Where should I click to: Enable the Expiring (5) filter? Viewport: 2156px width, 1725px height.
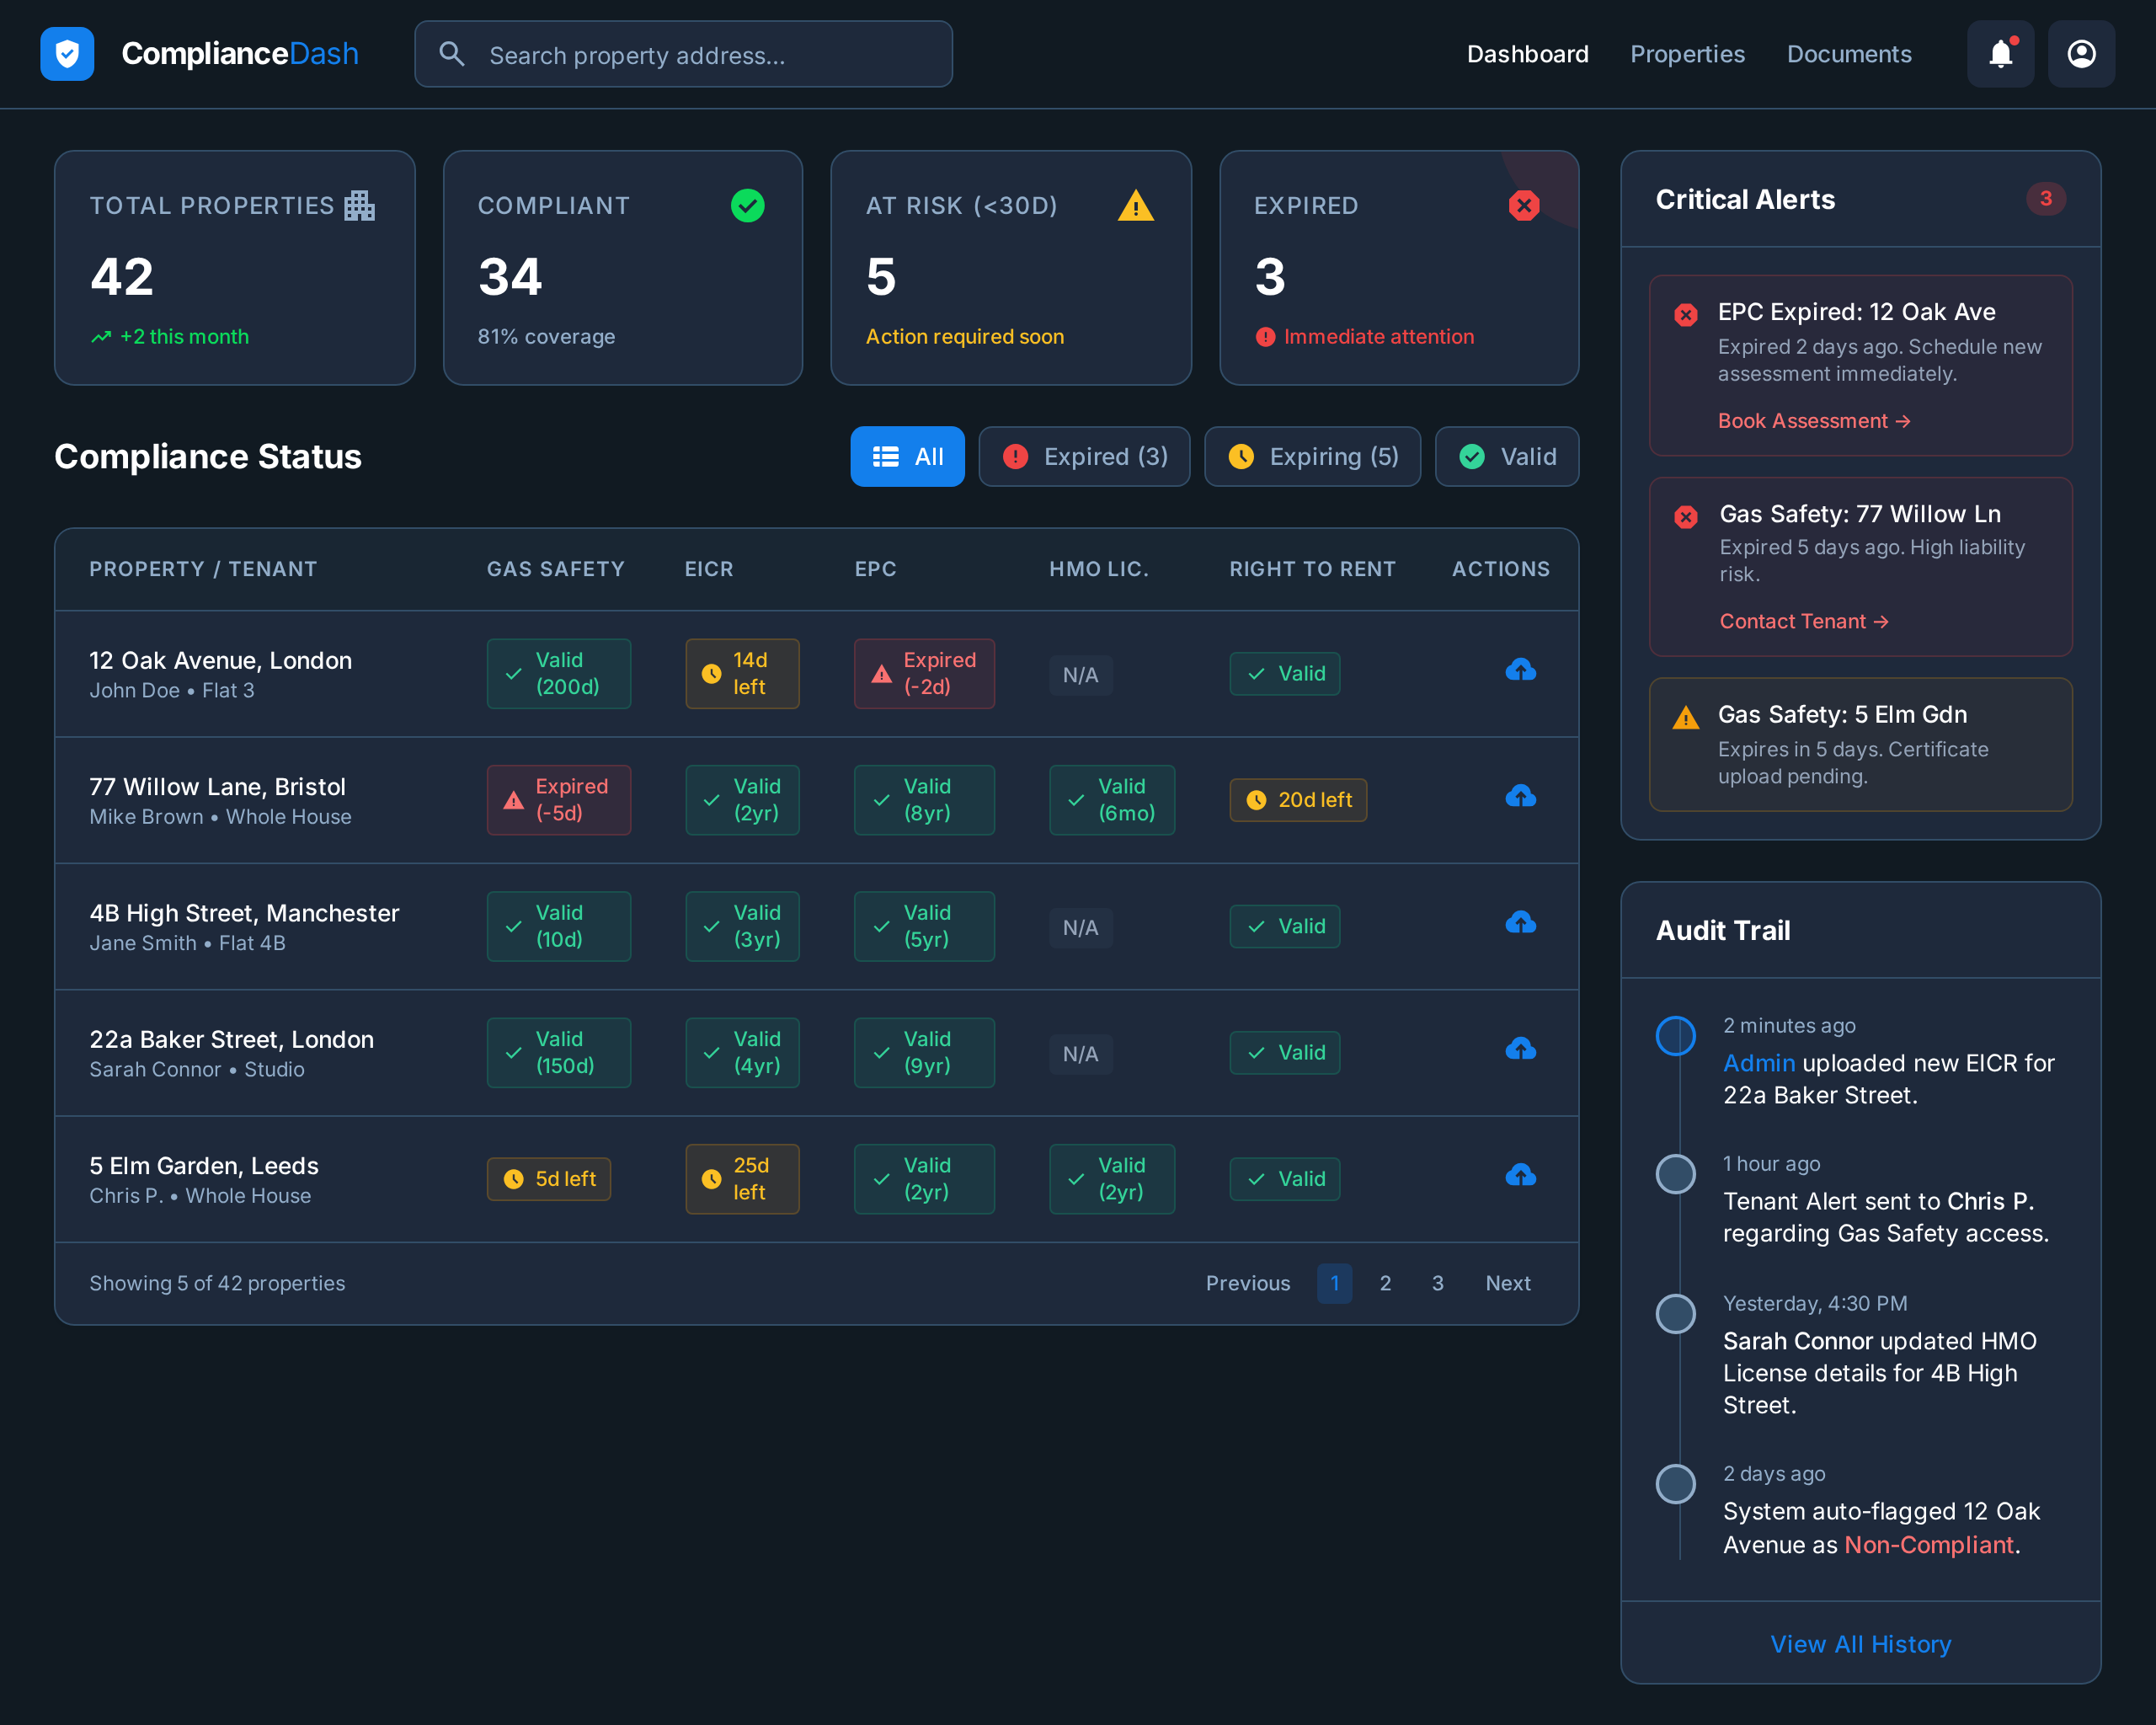click(1312, 456)
